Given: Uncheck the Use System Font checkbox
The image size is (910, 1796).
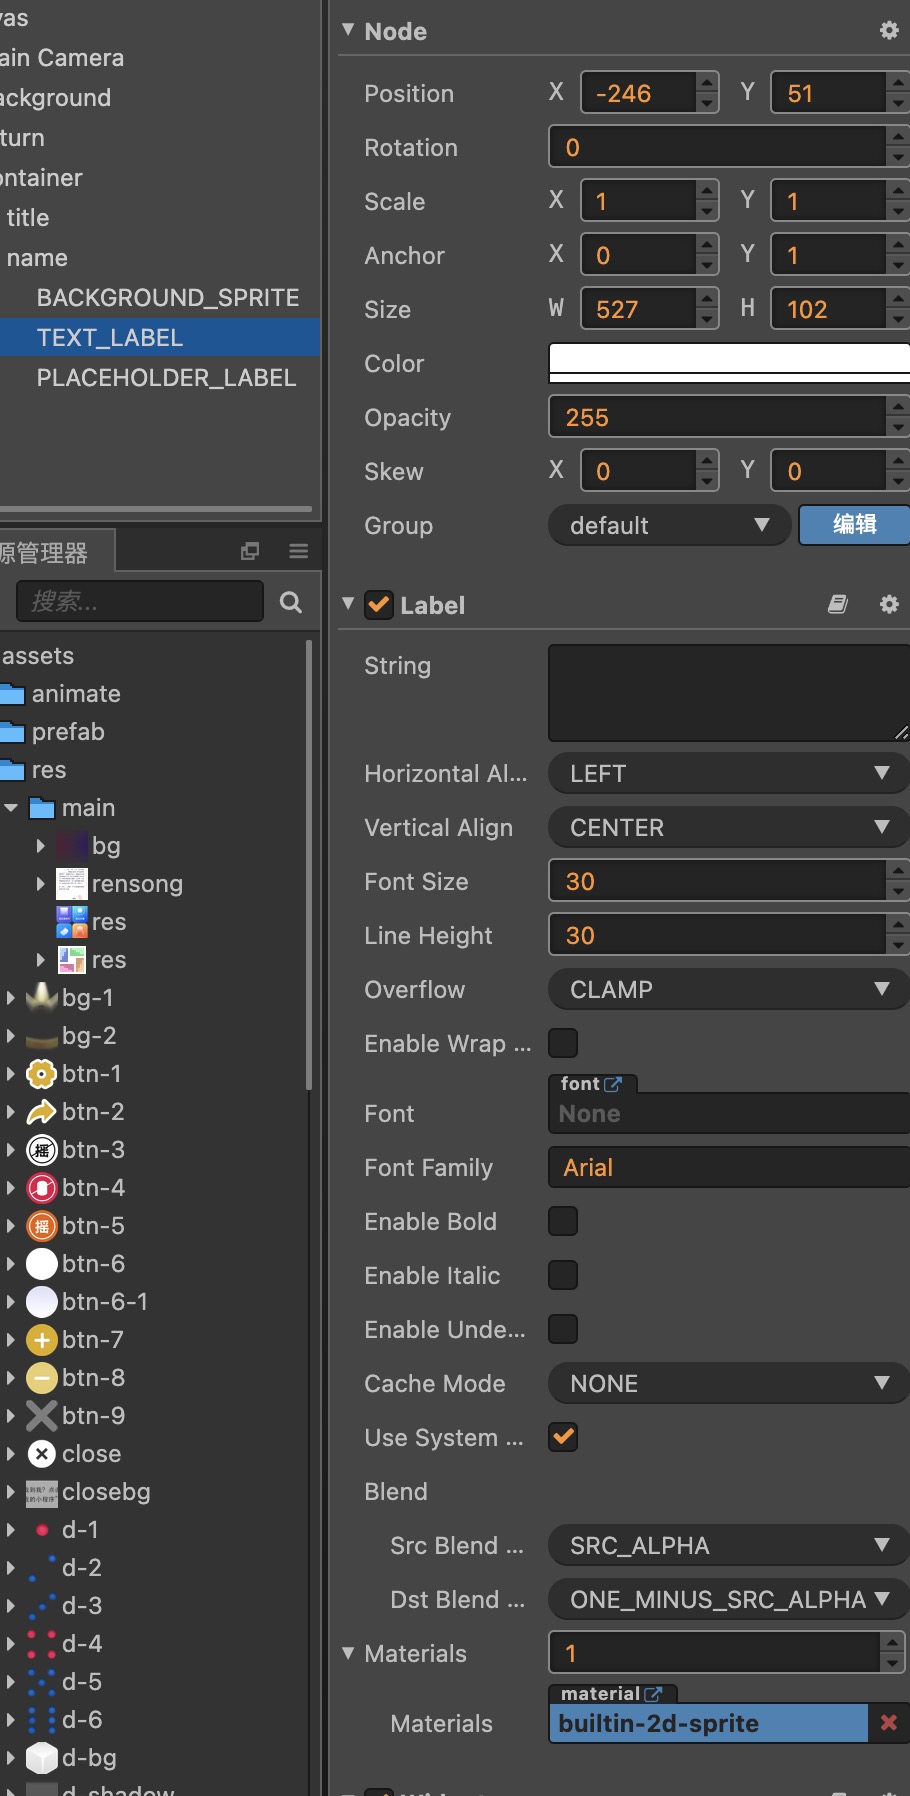Looking at the screenshot, I should tap(563, 1437).
